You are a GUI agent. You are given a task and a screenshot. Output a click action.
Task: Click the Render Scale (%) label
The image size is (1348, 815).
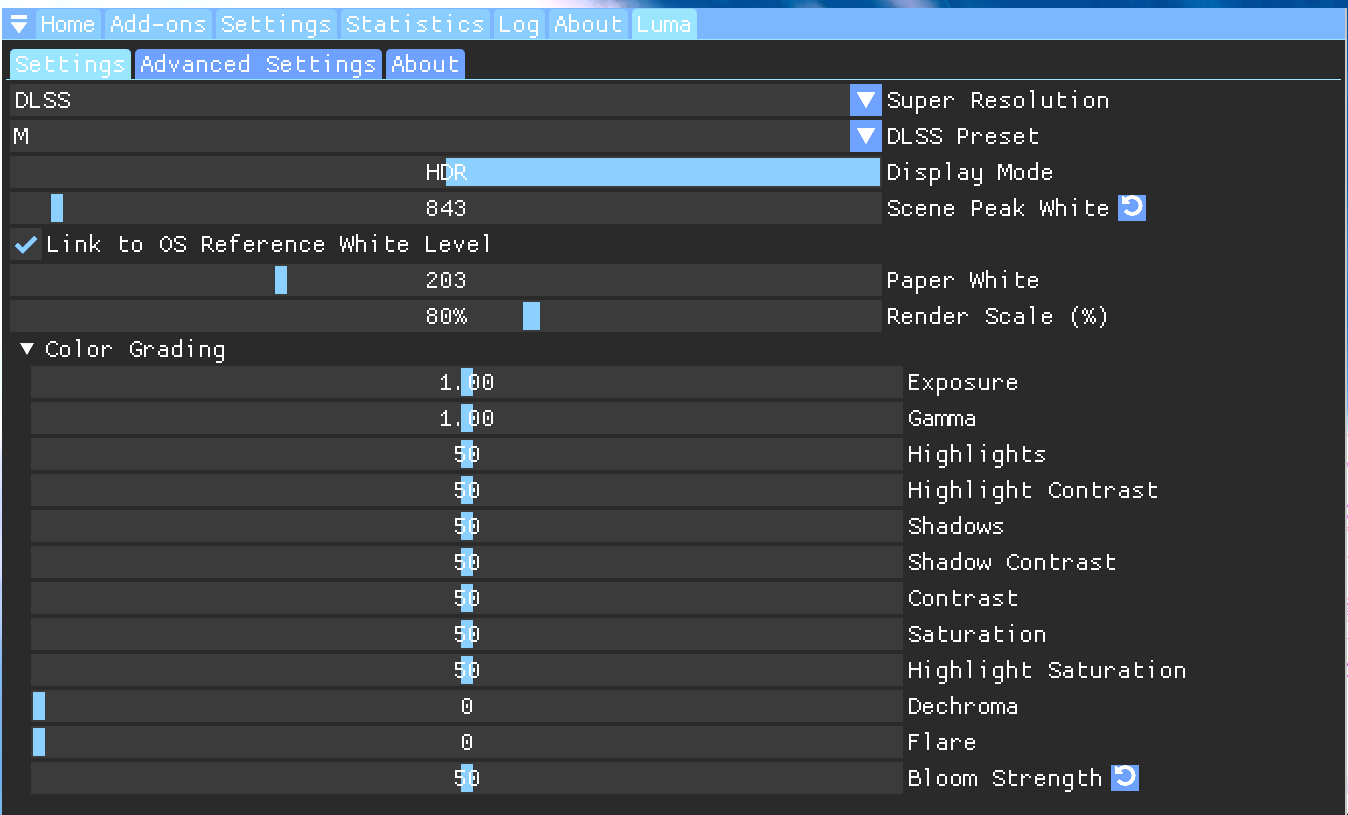[x=998, y=316]
